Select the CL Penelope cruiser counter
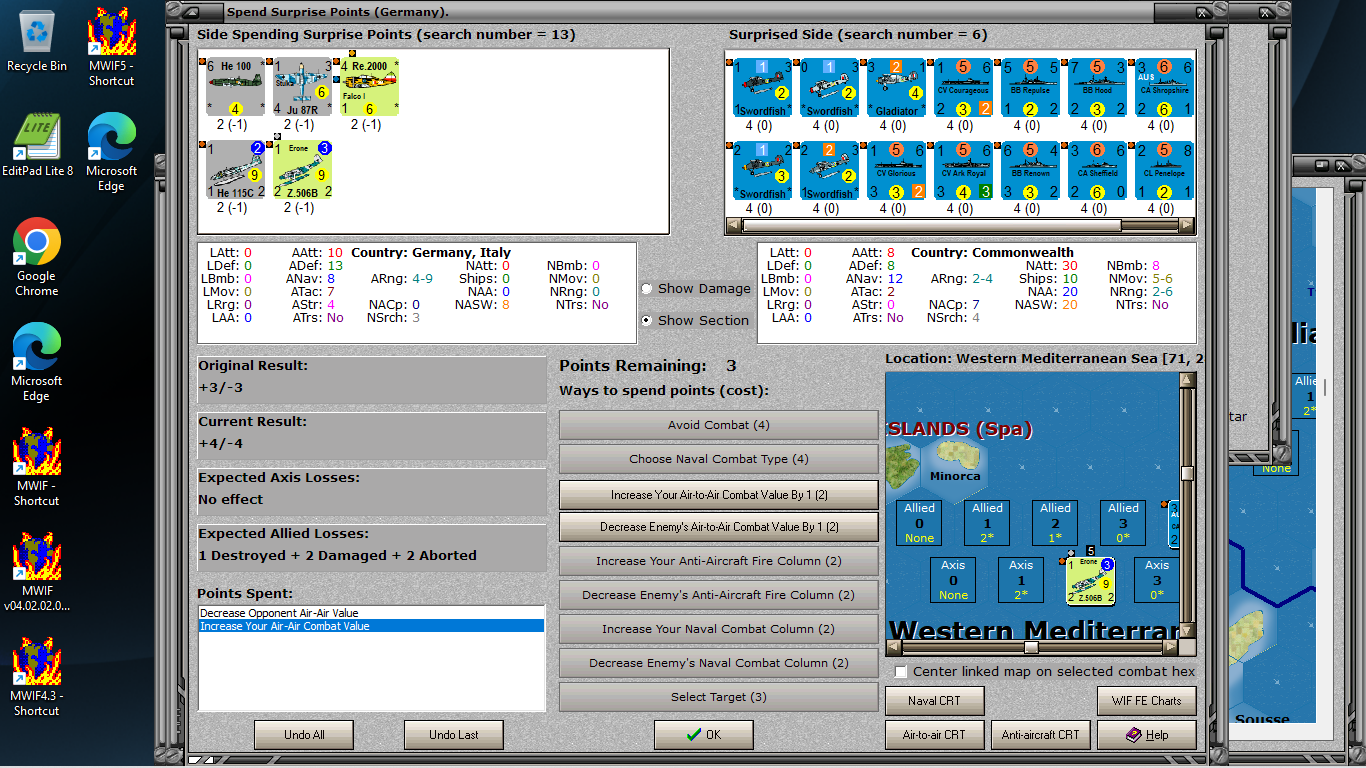This screenshot has width=1366, height=768. 1164,170
